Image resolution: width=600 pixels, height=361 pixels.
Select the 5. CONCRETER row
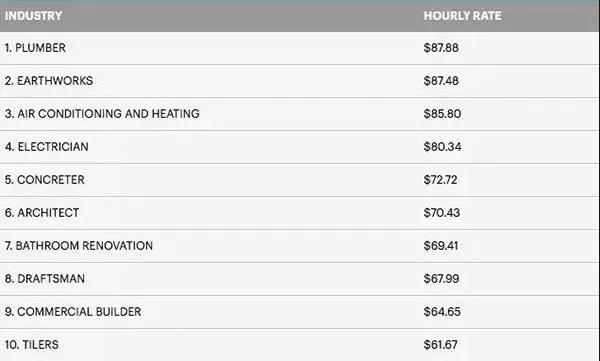click(x=300, y=180)
